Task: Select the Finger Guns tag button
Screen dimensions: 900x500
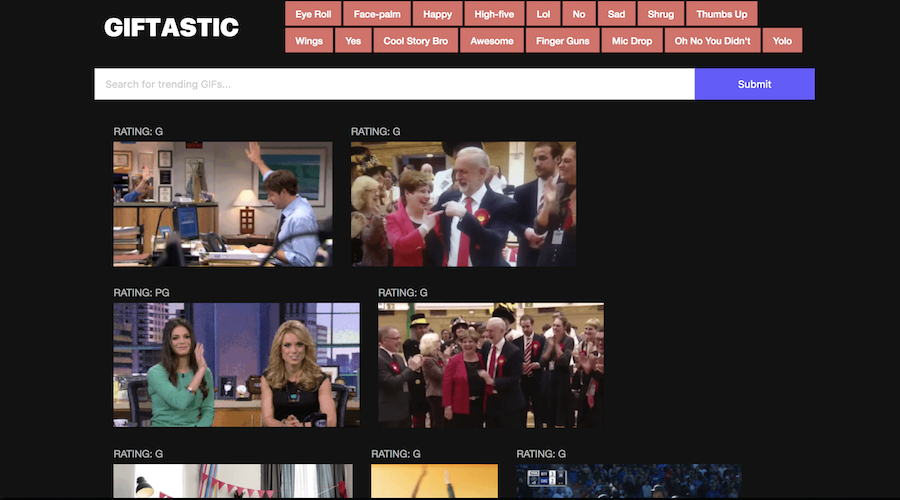Action: [x=562, y=41]
